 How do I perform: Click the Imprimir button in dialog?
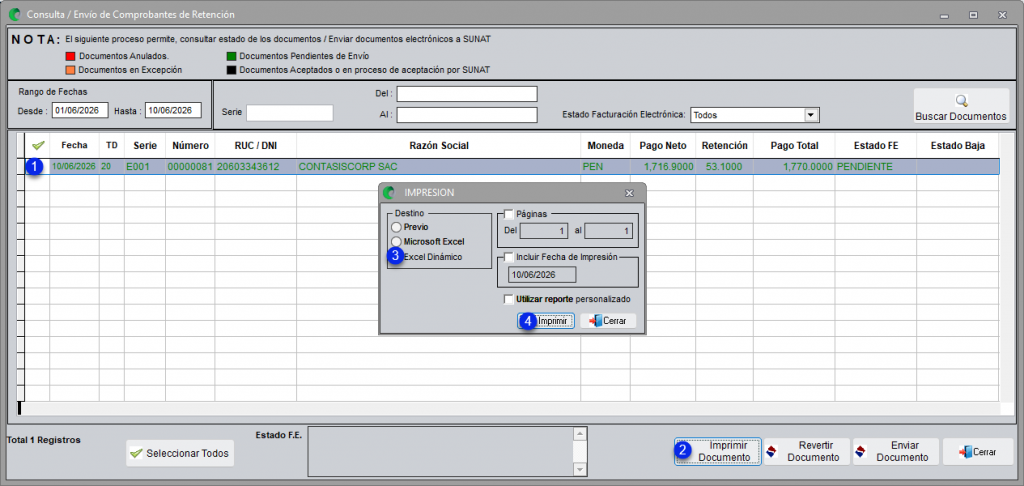pos(547,321)
